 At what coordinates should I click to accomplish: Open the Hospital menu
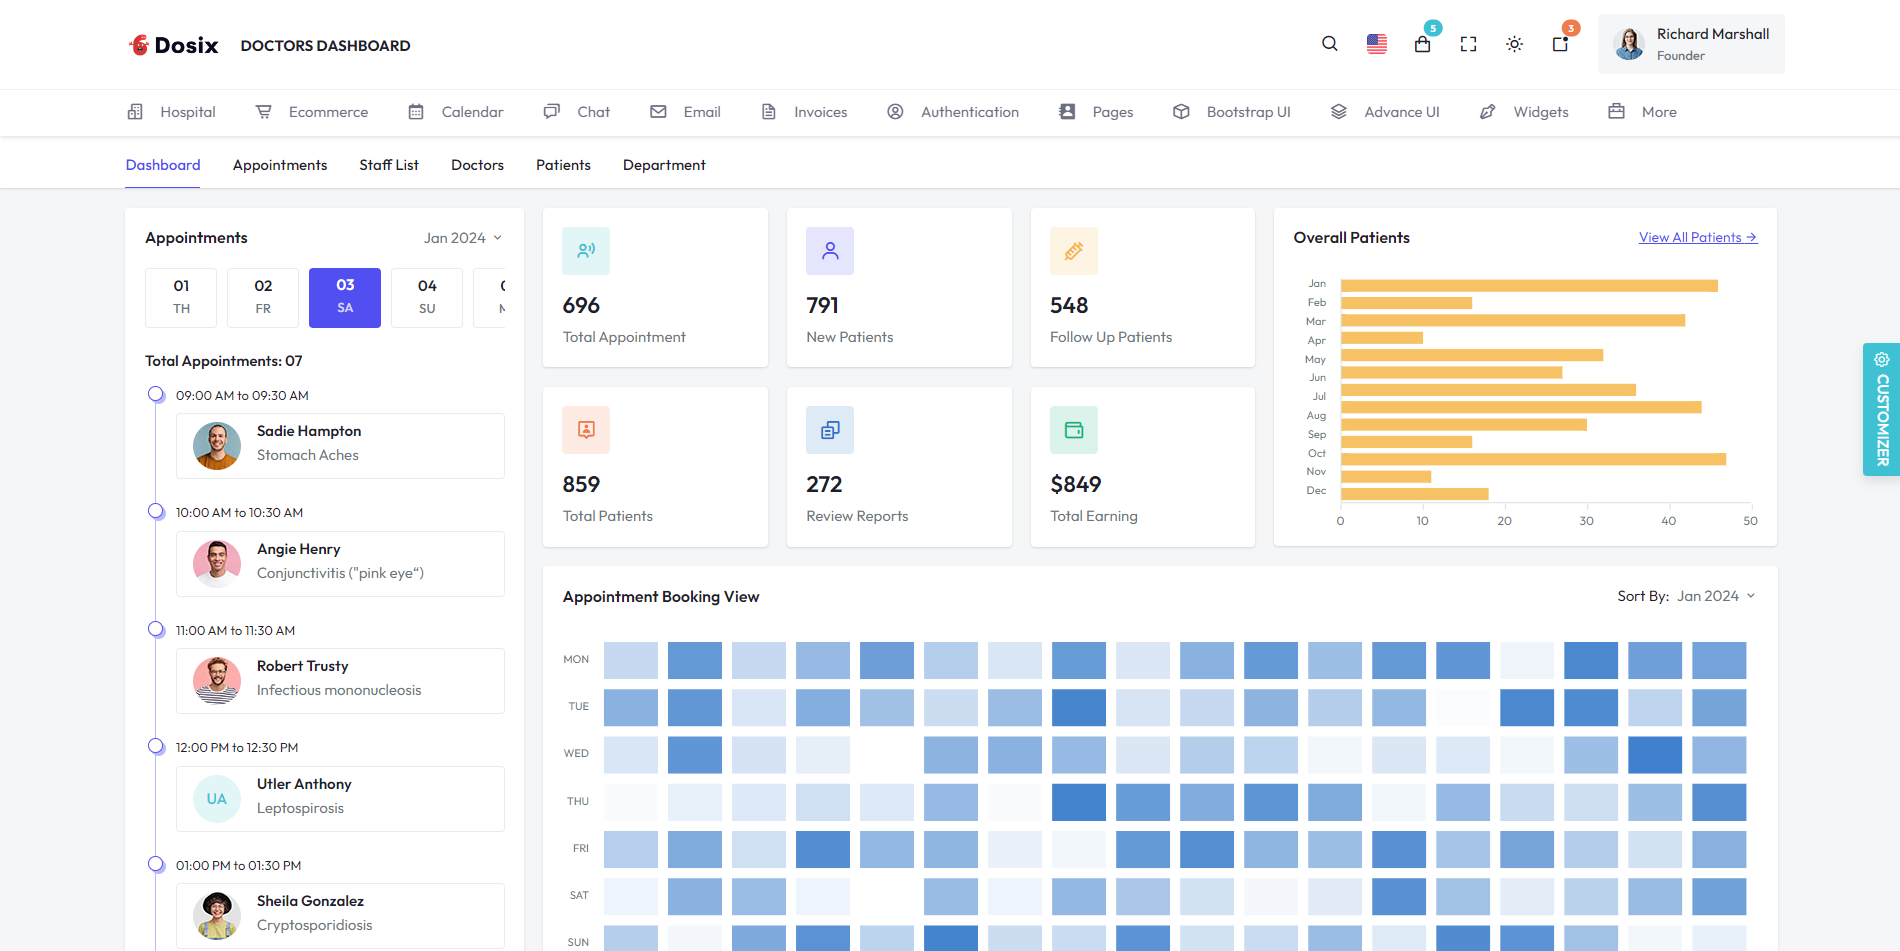171,112
